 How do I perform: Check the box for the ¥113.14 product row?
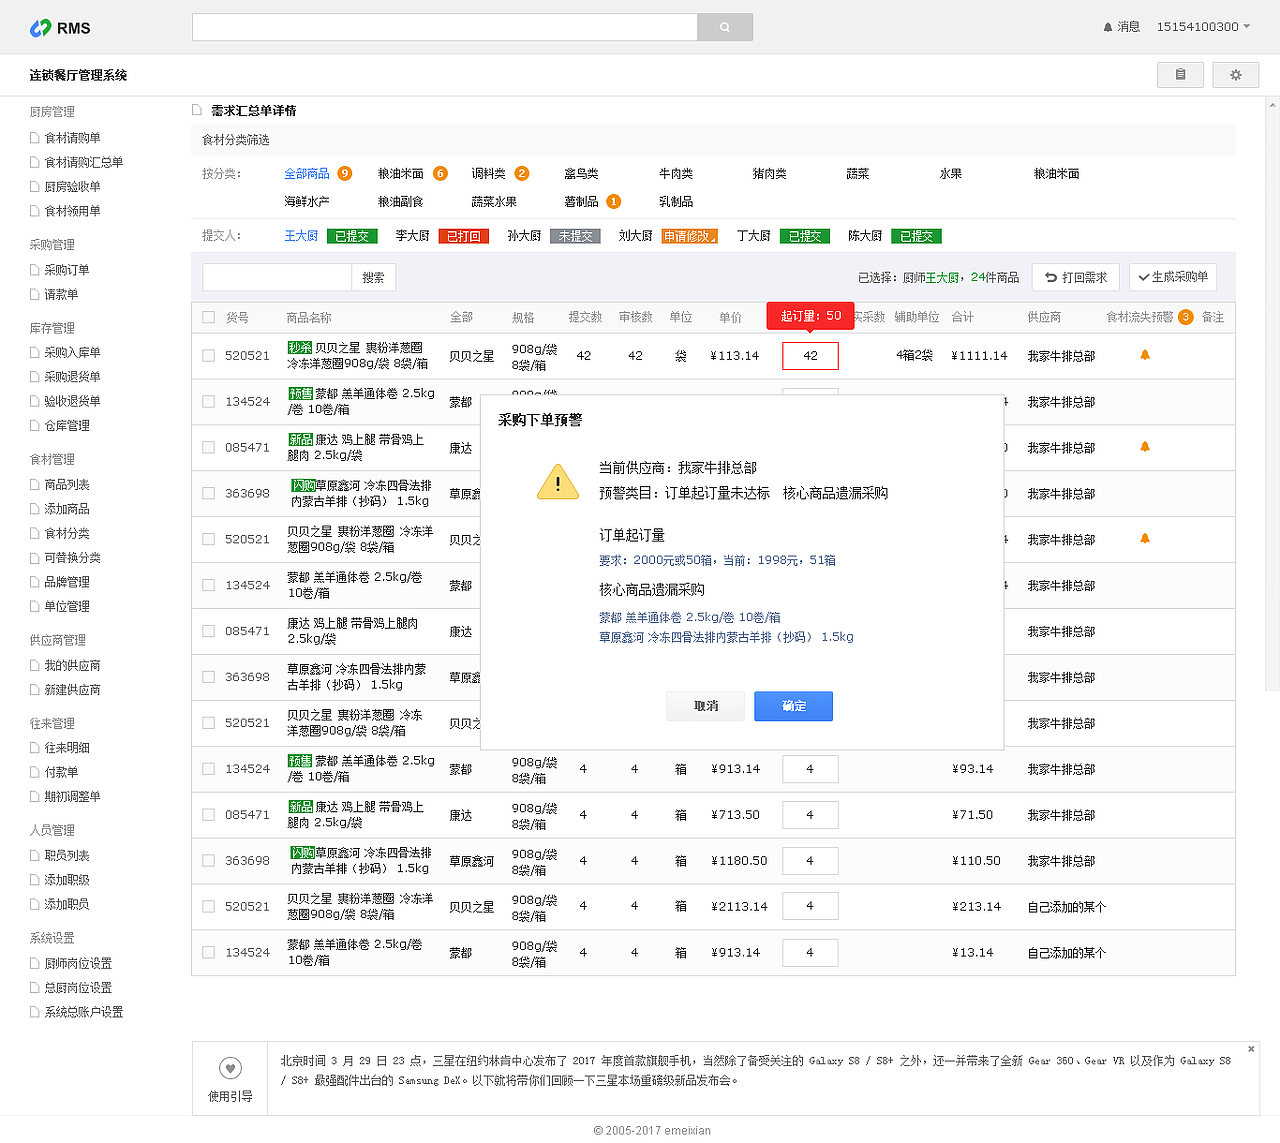point(208,355)
